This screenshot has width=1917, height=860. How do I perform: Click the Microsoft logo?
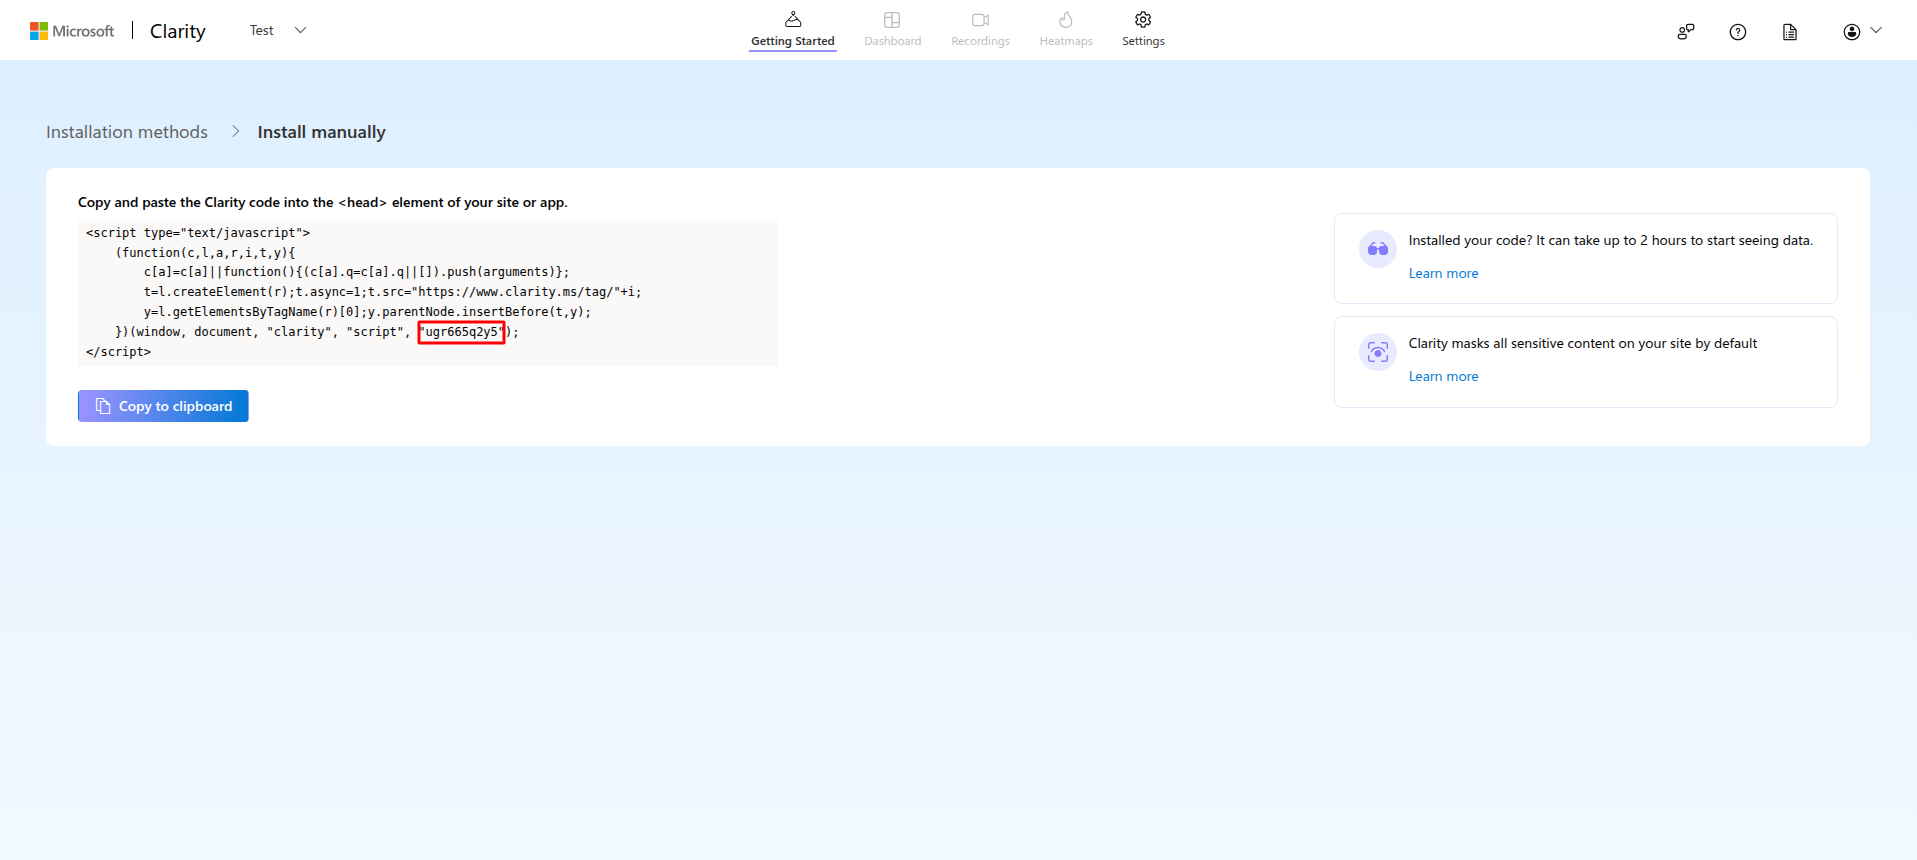pos(72,31)
